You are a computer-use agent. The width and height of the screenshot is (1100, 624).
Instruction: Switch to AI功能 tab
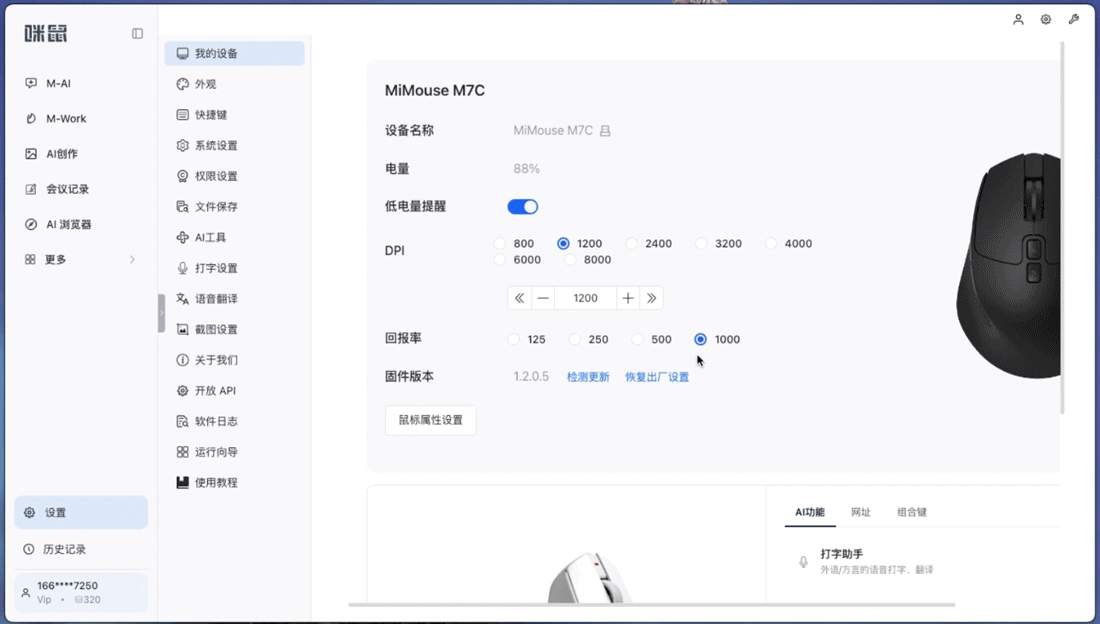[810, 512]
